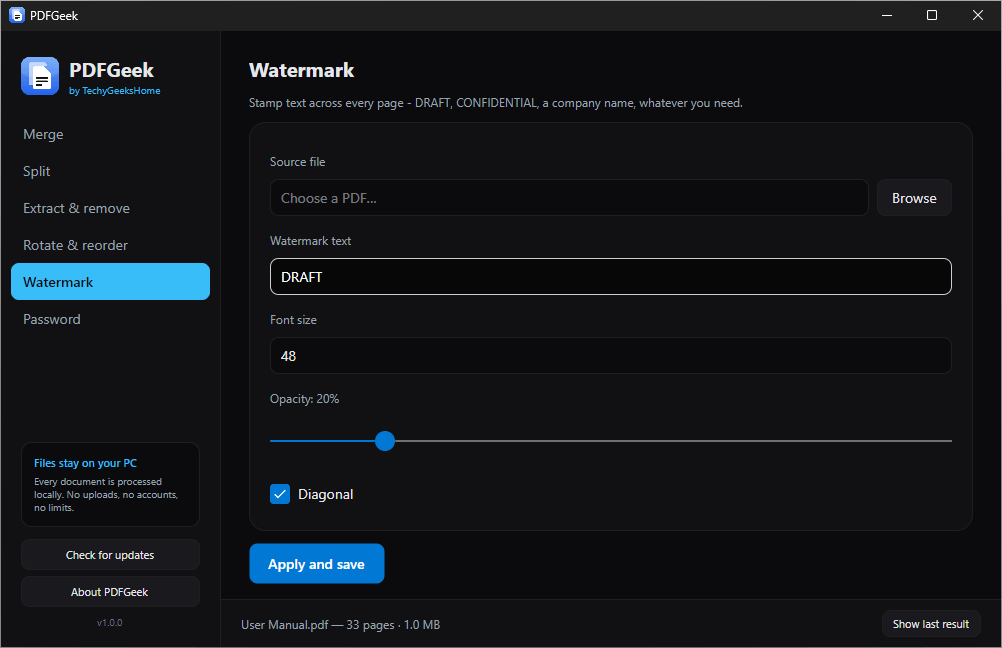Click the PDFGeek title bar app icon
Viewport: 1002px width, 648px height.
pyautogui.click(x=17, y=15)
